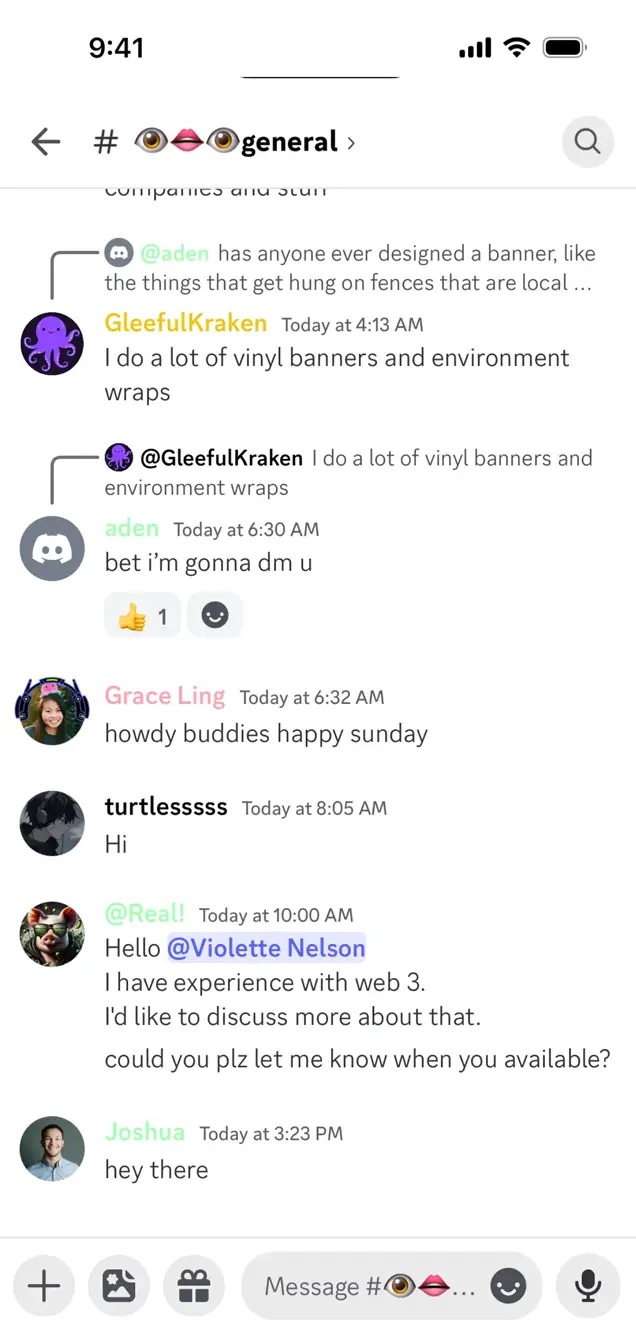The height and width of the screenshot is (1334, 636).
Task: Tap the message input field
Action: pyautogui.click(x=372, y=1286)
